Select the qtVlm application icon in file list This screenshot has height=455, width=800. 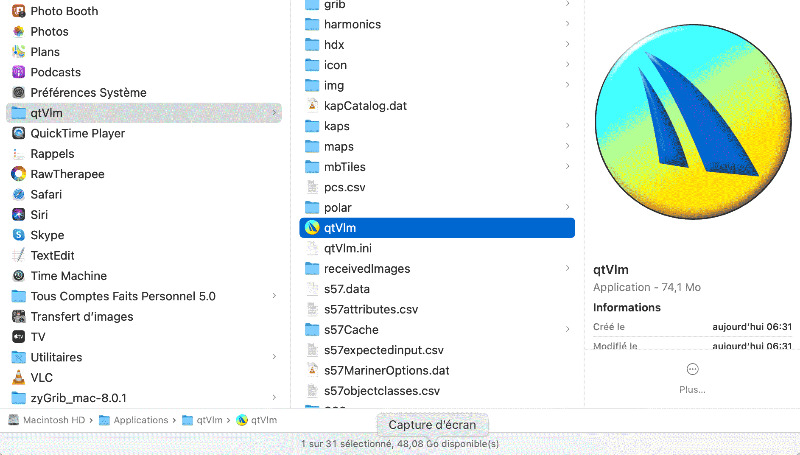click(x=312, y=228)
